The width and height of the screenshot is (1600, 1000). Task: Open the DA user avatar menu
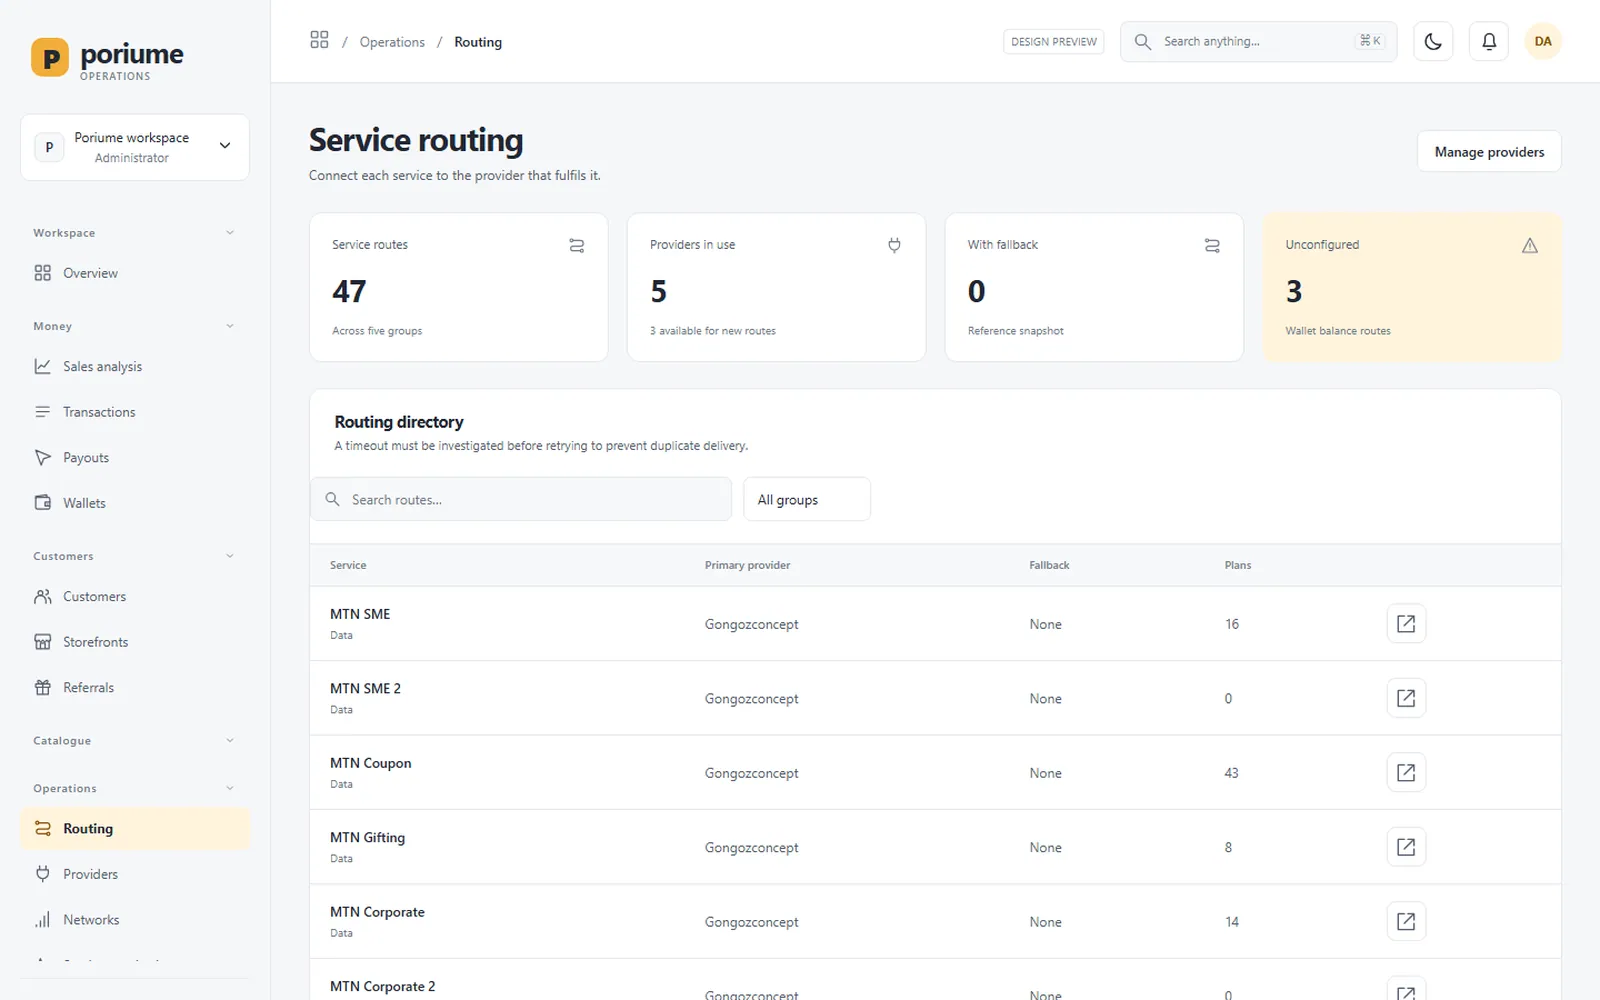[1543, 41]
